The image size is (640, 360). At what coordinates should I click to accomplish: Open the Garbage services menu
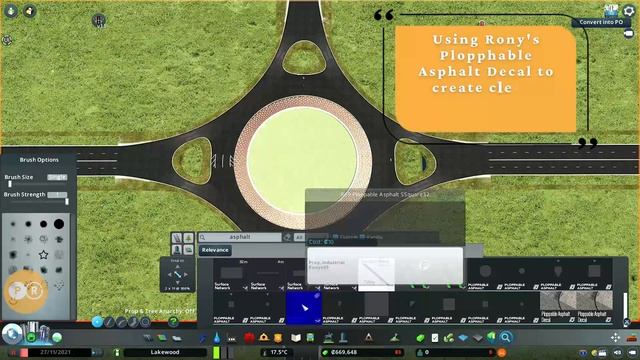(x=232, y=338)
